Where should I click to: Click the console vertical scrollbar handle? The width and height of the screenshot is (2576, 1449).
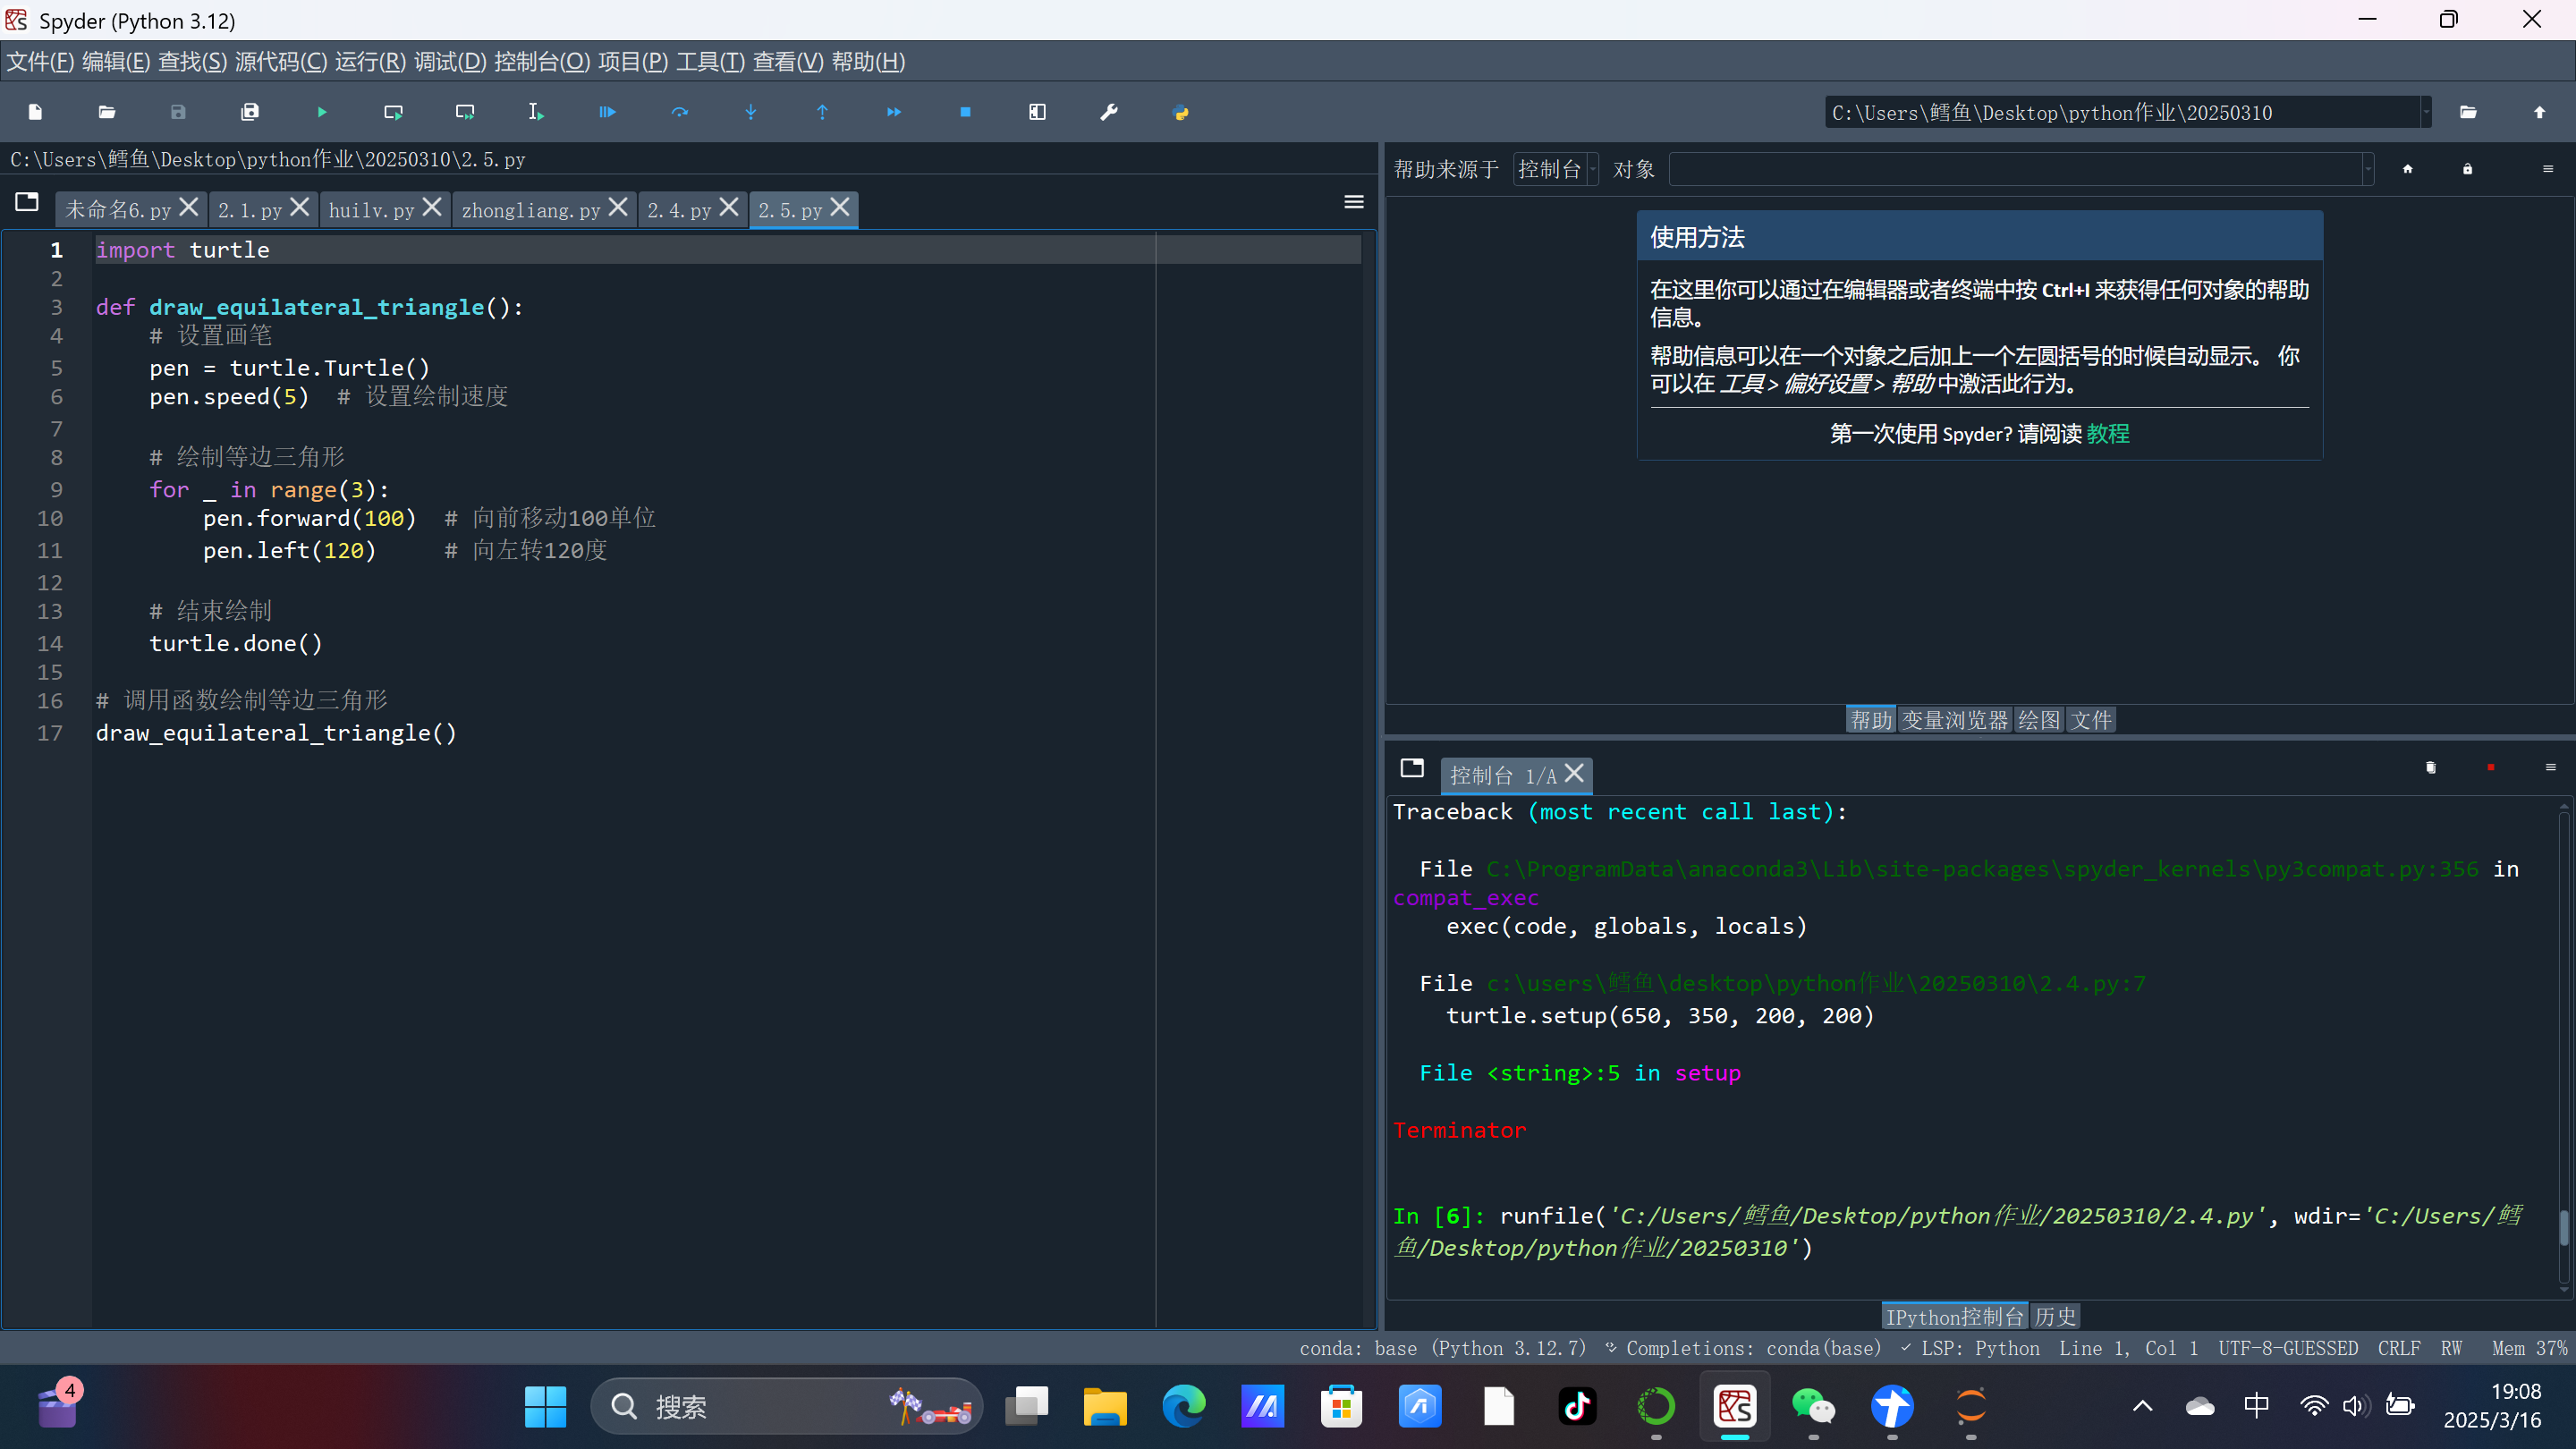[x=2563, y=1228]
